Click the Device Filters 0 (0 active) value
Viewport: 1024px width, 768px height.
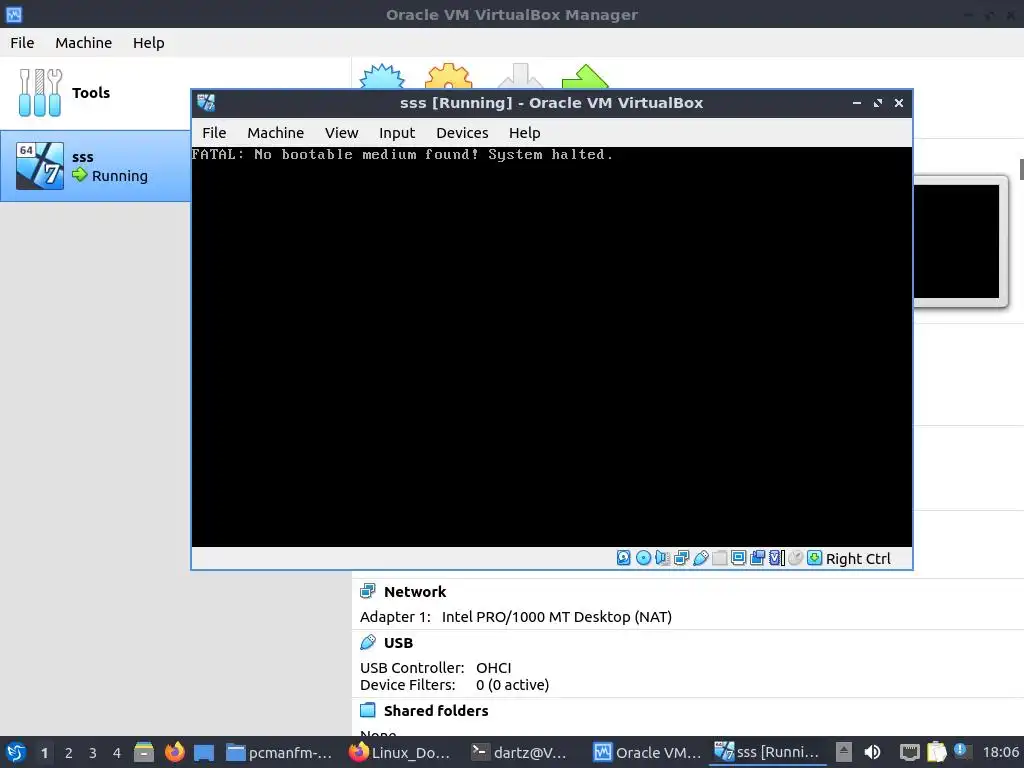513,684
